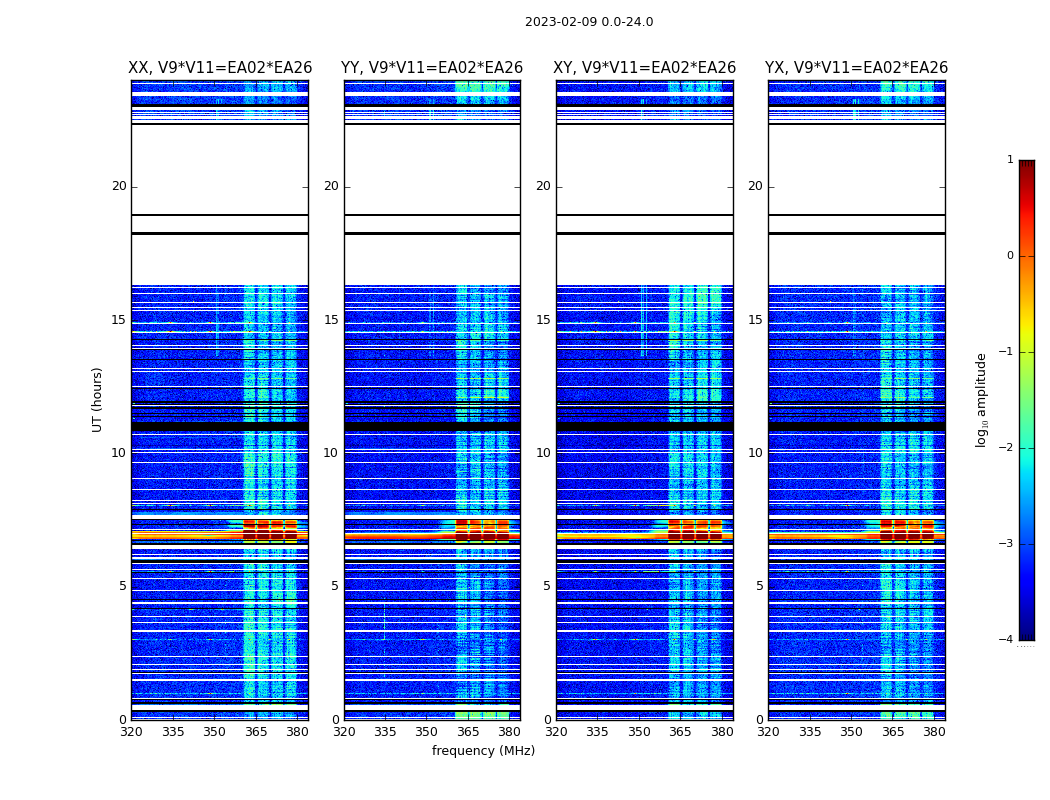Click the 5 y-axis tick of the YX panel
This screenshot has height=800, width=1050.
tap(759, 586)
